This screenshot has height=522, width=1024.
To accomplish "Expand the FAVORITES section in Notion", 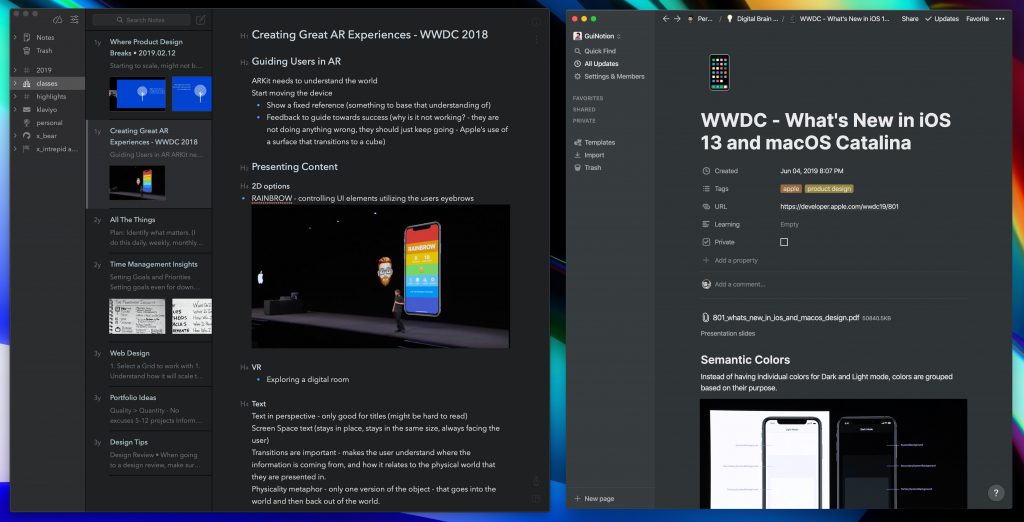I will tap(588, 99).
